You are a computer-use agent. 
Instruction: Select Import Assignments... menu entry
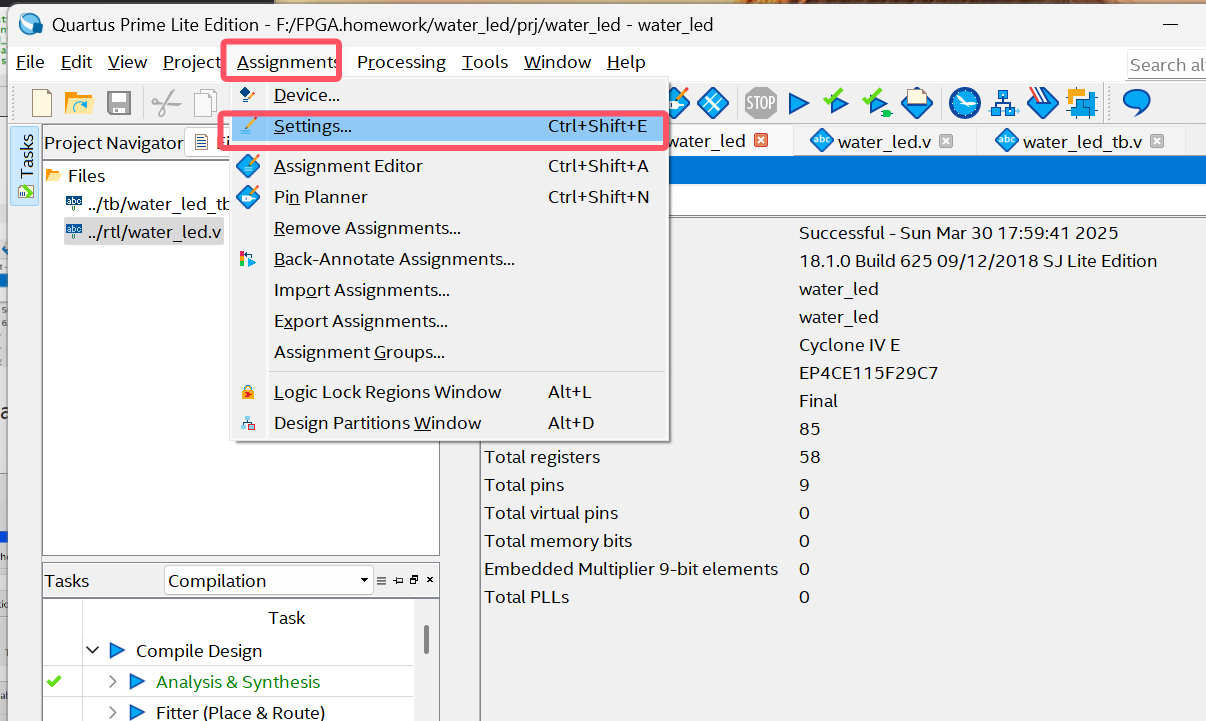450,290
